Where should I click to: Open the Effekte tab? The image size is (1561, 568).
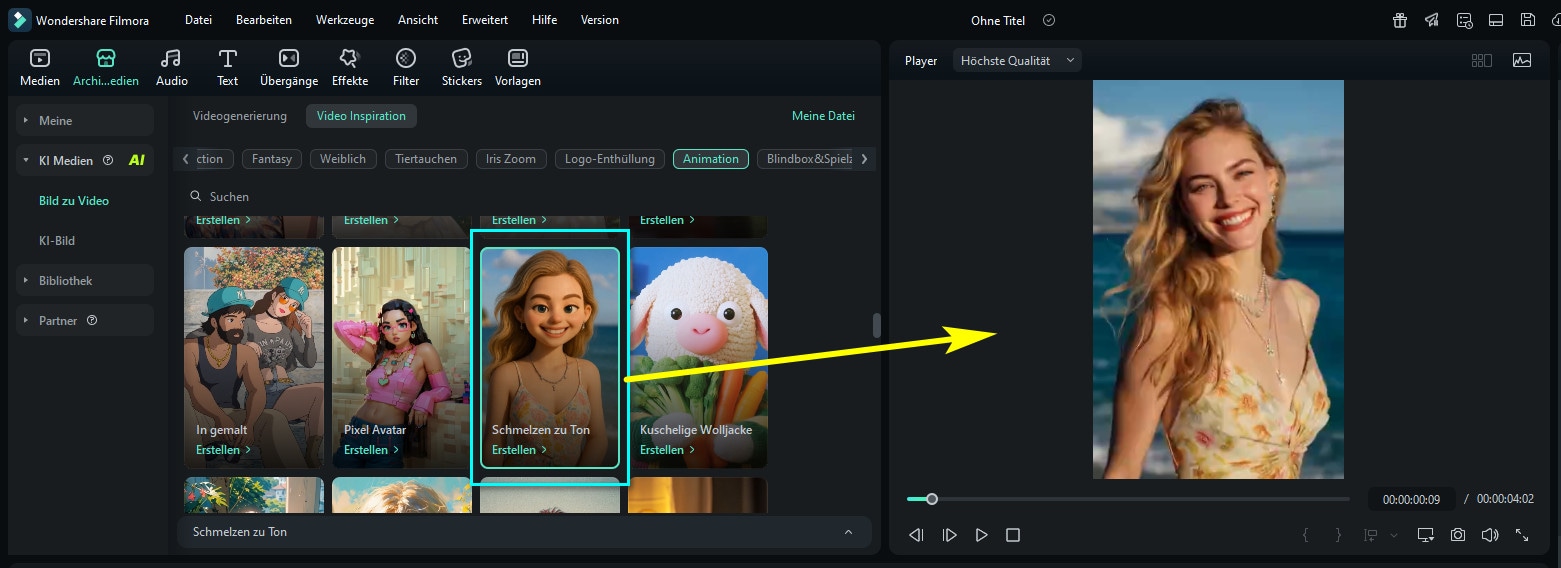tap(350, 68)
